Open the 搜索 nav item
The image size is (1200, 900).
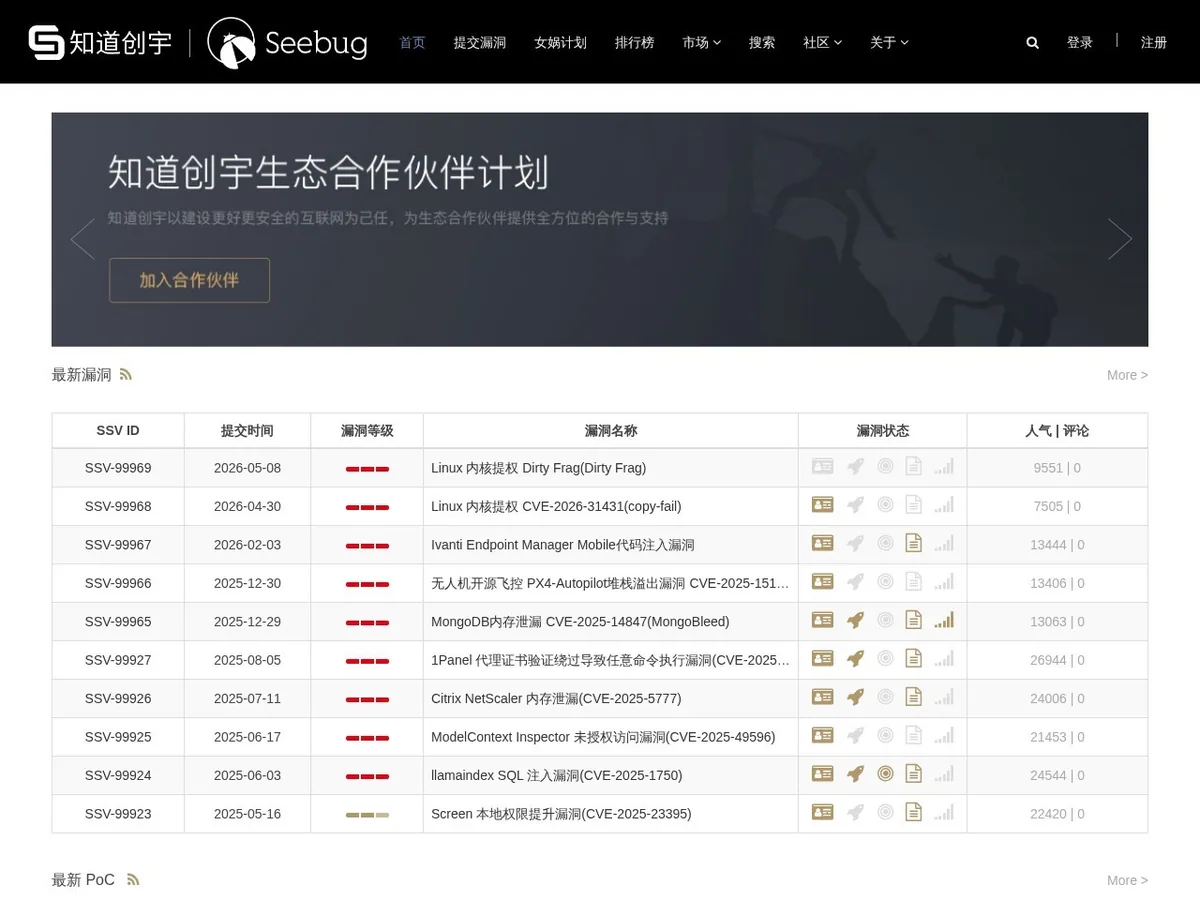[762, 43]
